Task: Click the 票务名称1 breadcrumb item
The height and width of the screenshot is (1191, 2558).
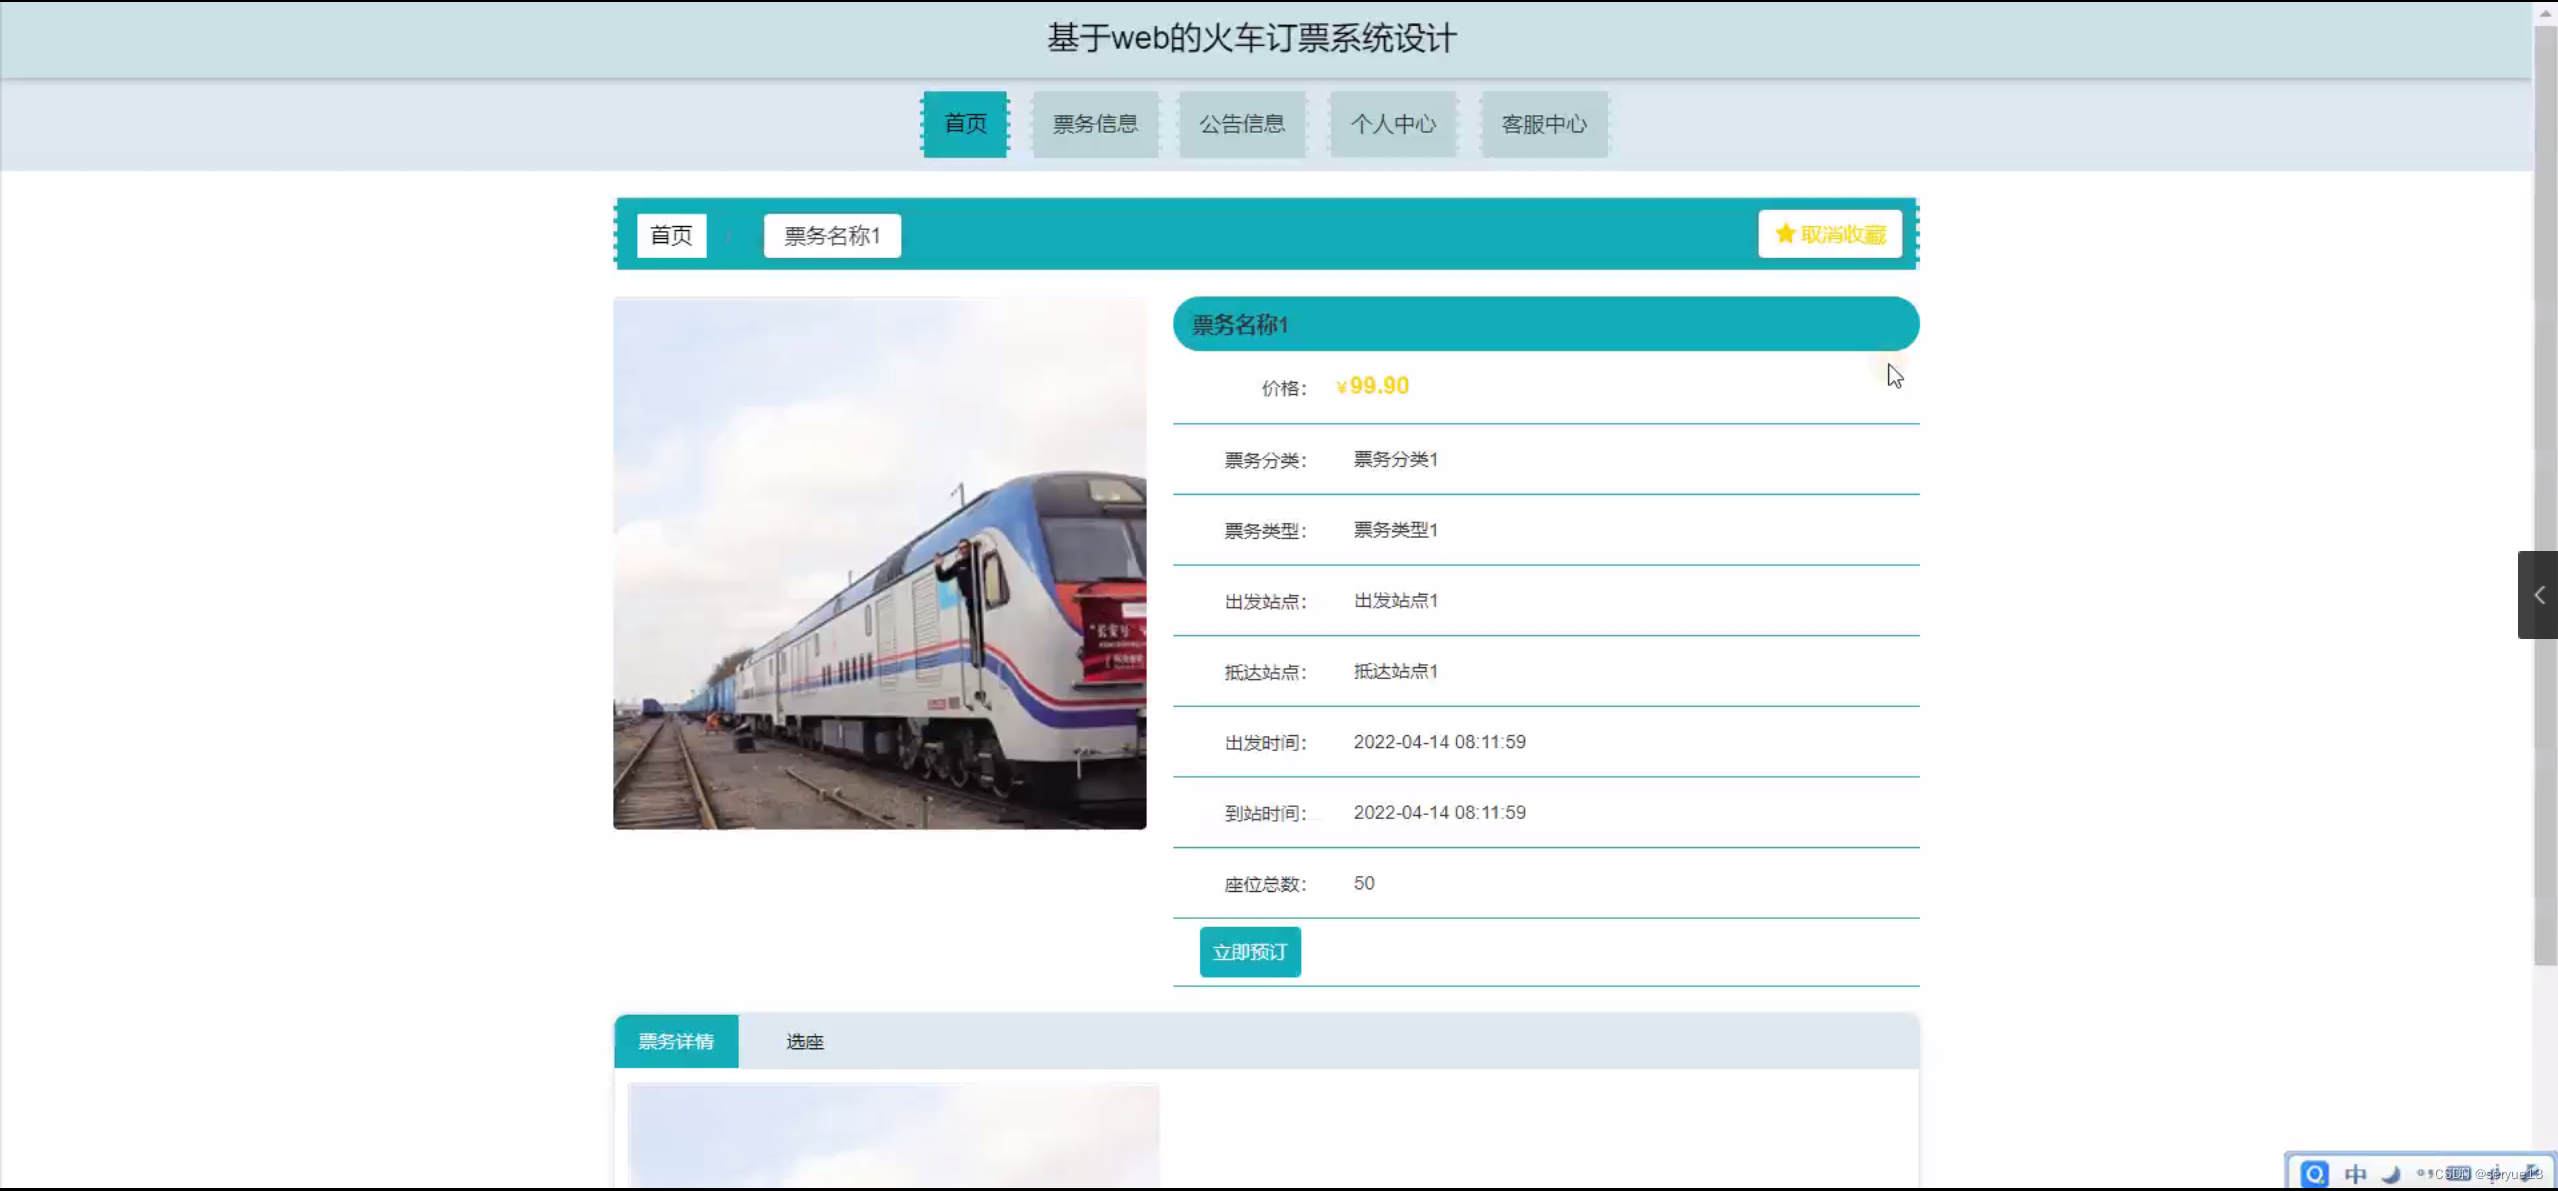Action: (x=832, y=236)
